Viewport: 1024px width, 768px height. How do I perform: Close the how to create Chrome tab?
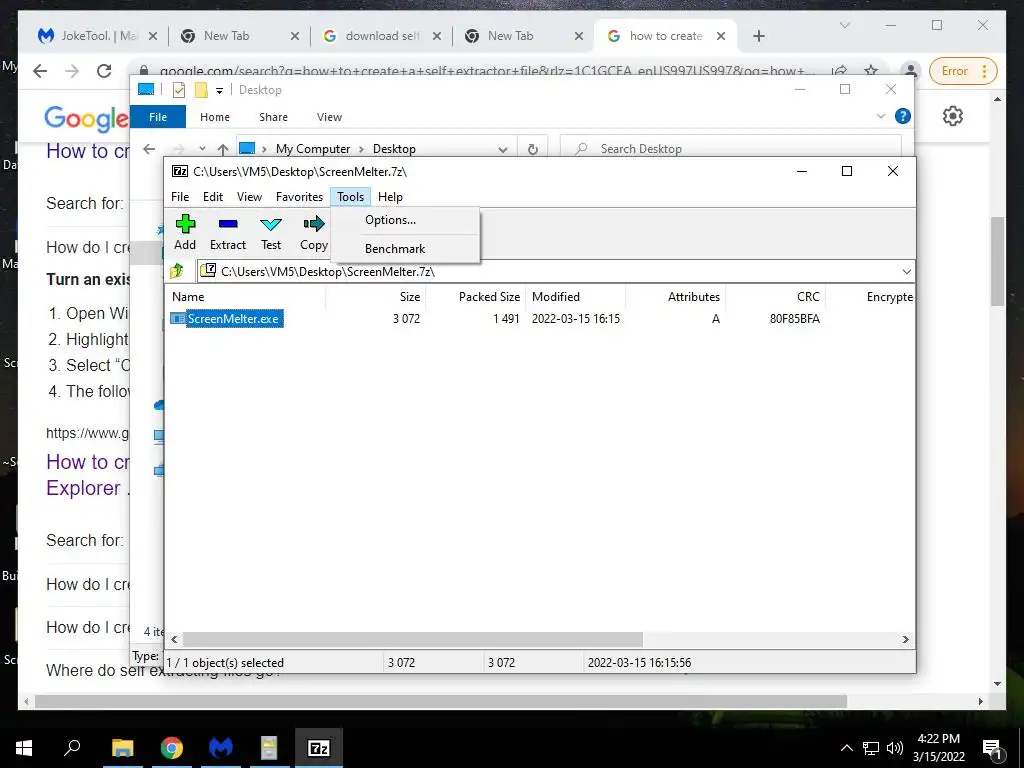click(721, 36)
